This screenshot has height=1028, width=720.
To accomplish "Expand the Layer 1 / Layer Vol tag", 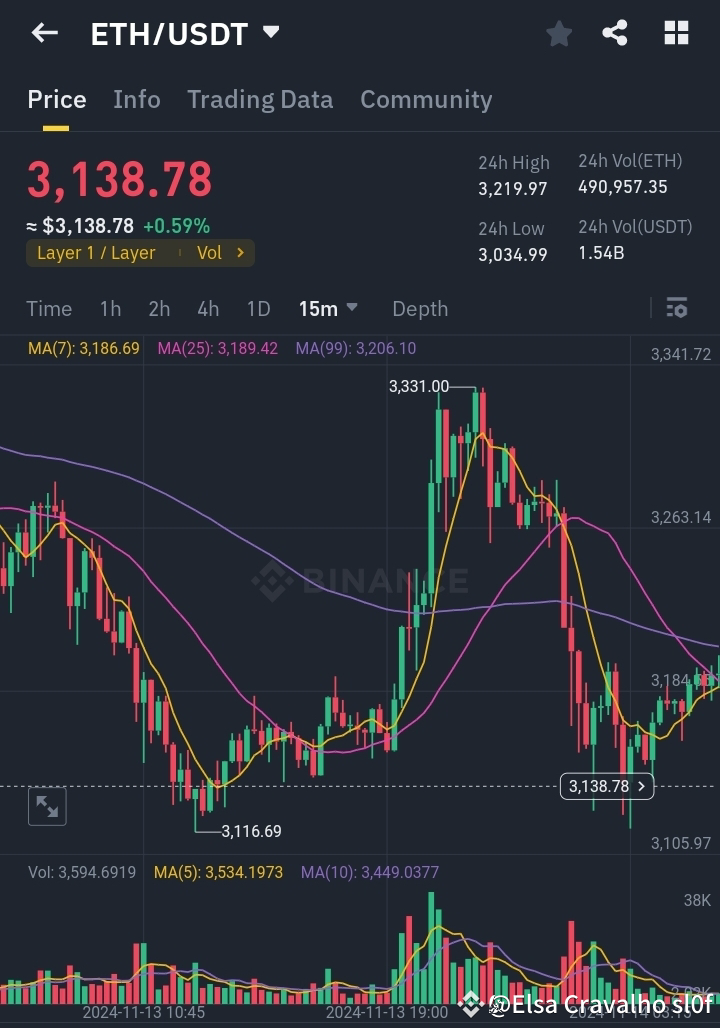I will [140, 253].
